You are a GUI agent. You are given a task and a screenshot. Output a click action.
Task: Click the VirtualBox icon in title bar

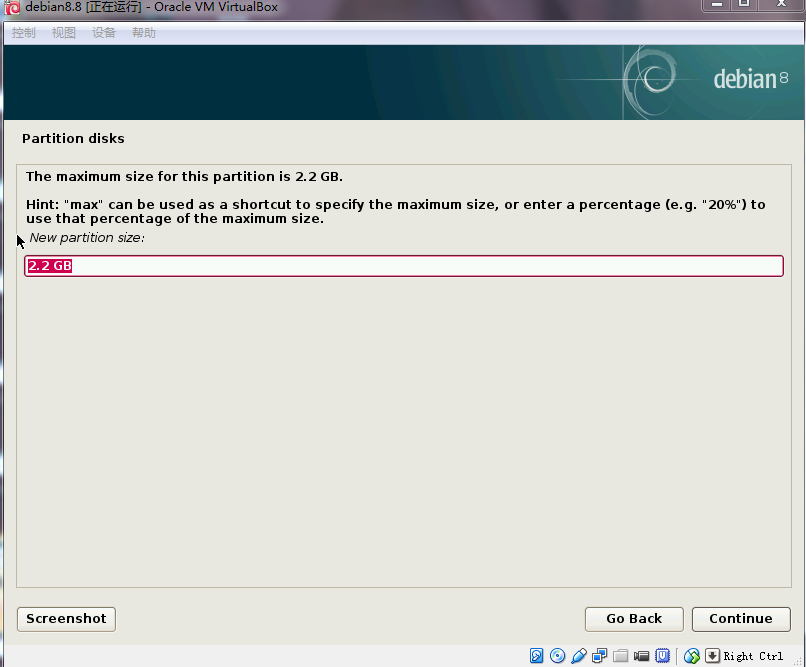point(13,8)
